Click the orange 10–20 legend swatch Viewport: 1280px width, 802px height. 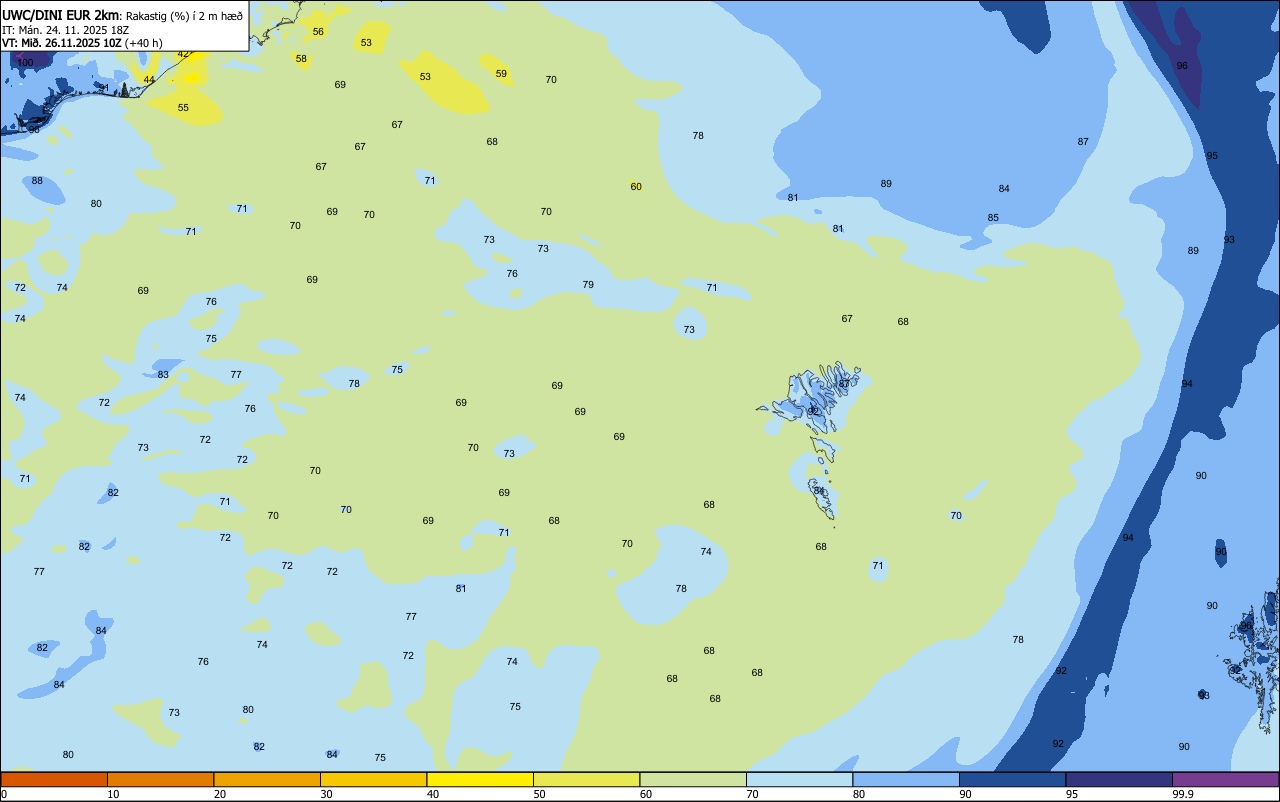click(x=160, y=779)
